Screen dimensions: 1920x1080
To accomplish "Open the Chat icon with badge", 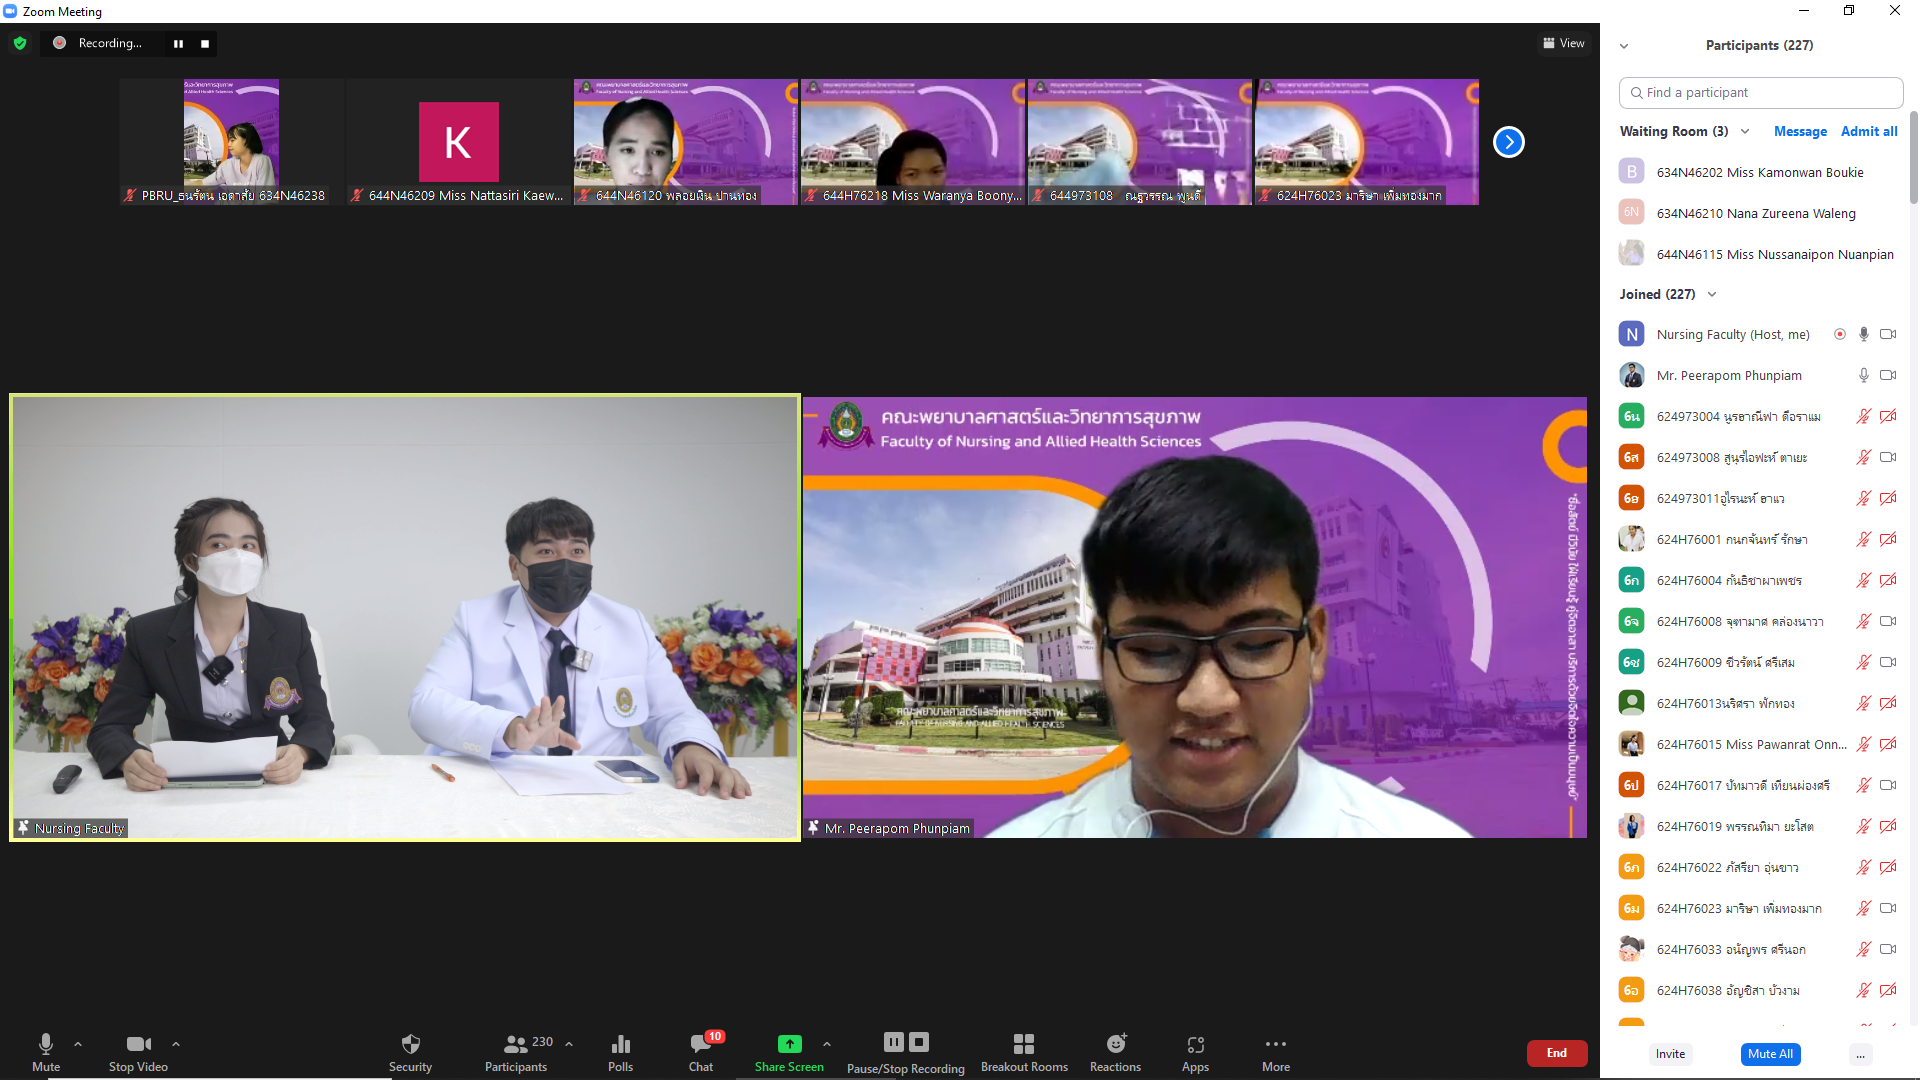I will pos(700,1044).
